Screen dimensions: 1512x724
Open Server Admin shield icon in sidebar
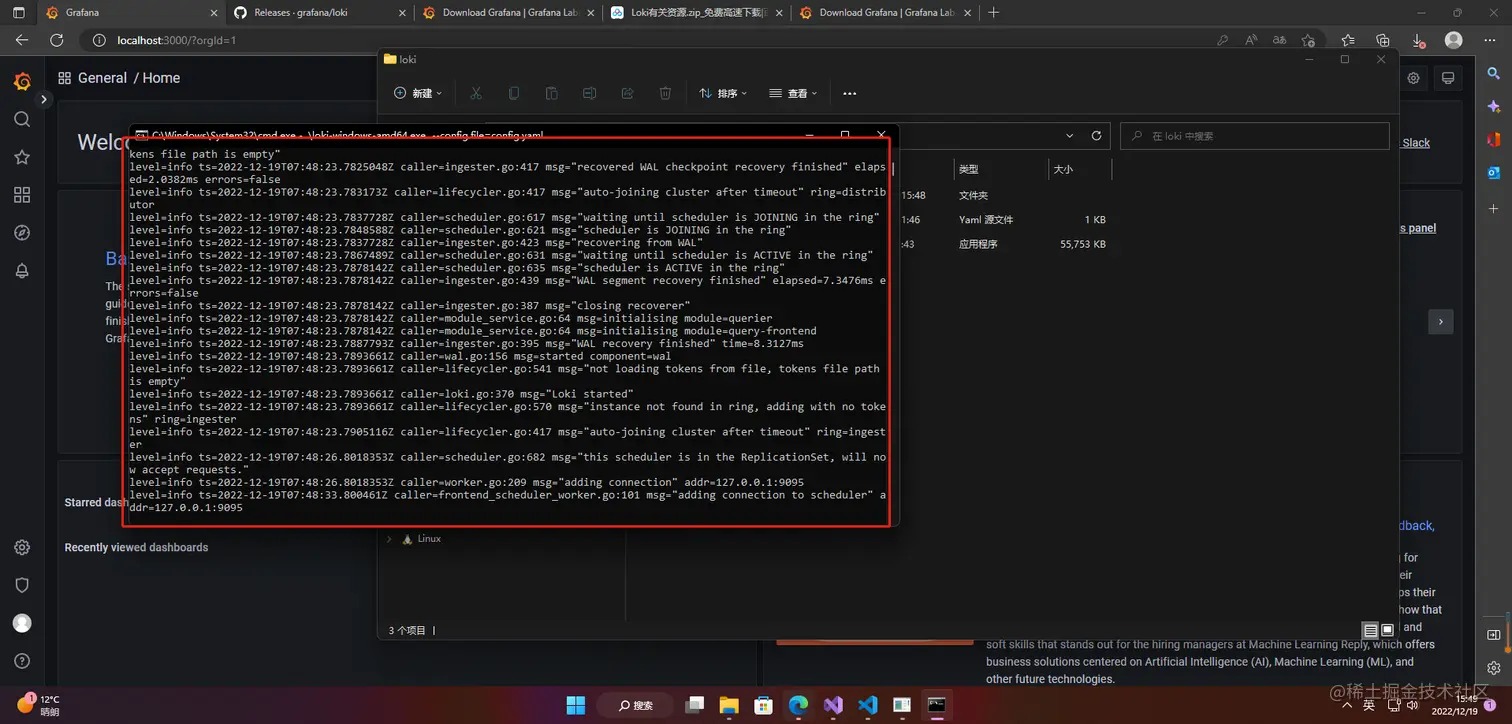point(22,585)
